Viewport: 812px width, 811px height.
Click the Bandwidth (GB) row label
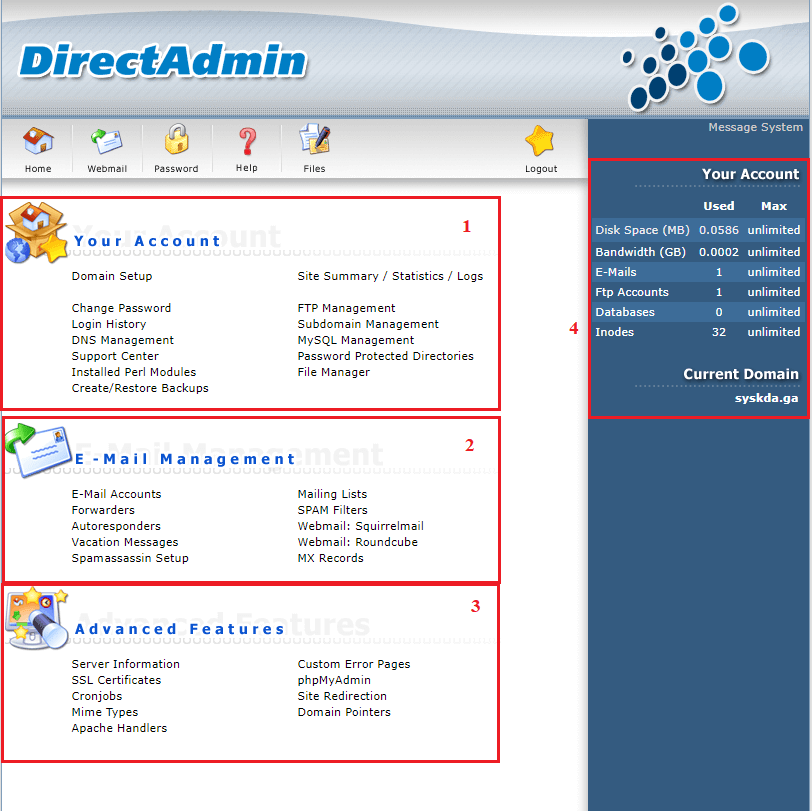[x=640, y=252]
